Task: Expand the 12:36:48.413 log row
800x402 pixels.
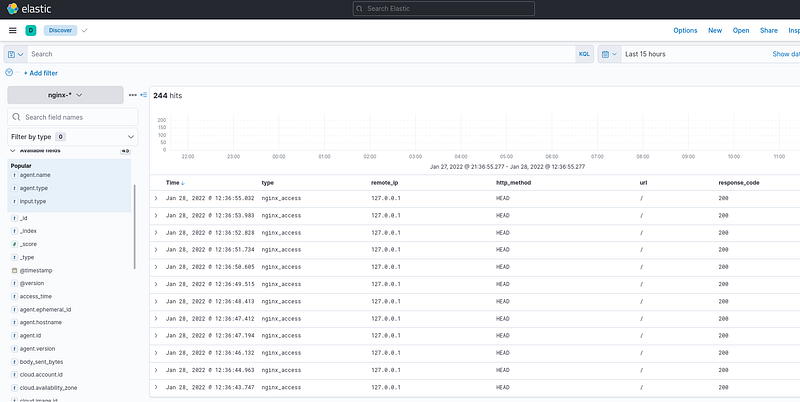Action: coord(156,302)
